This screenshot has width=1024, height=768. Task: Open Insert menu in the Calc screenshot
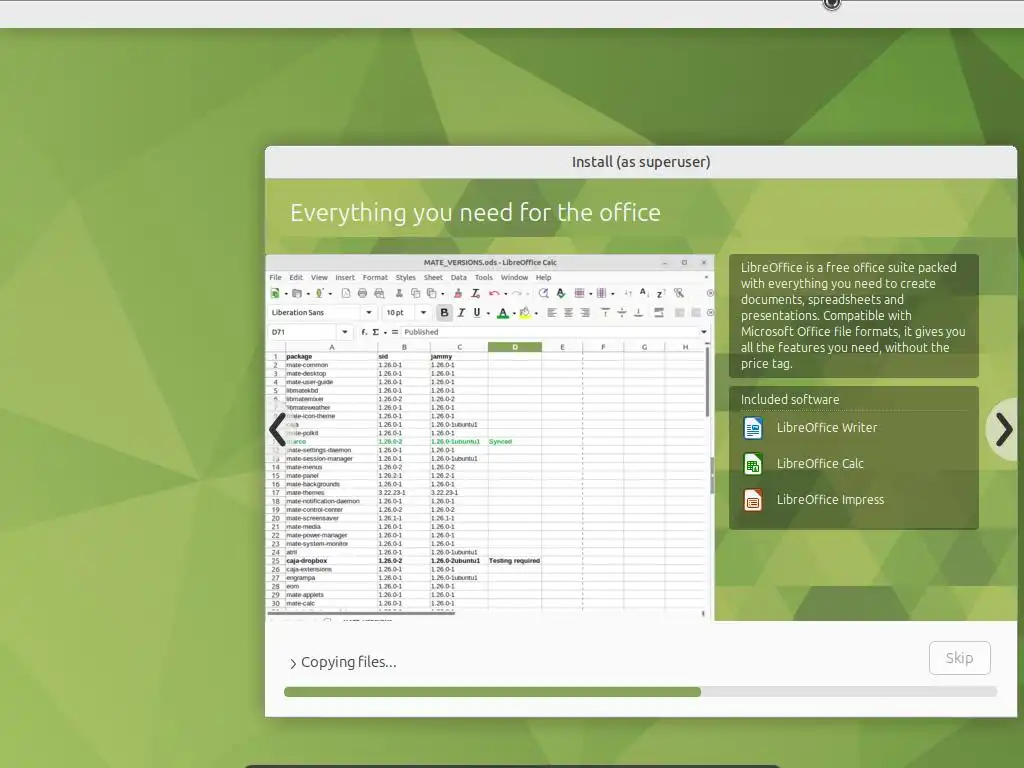tap(345, 278)
